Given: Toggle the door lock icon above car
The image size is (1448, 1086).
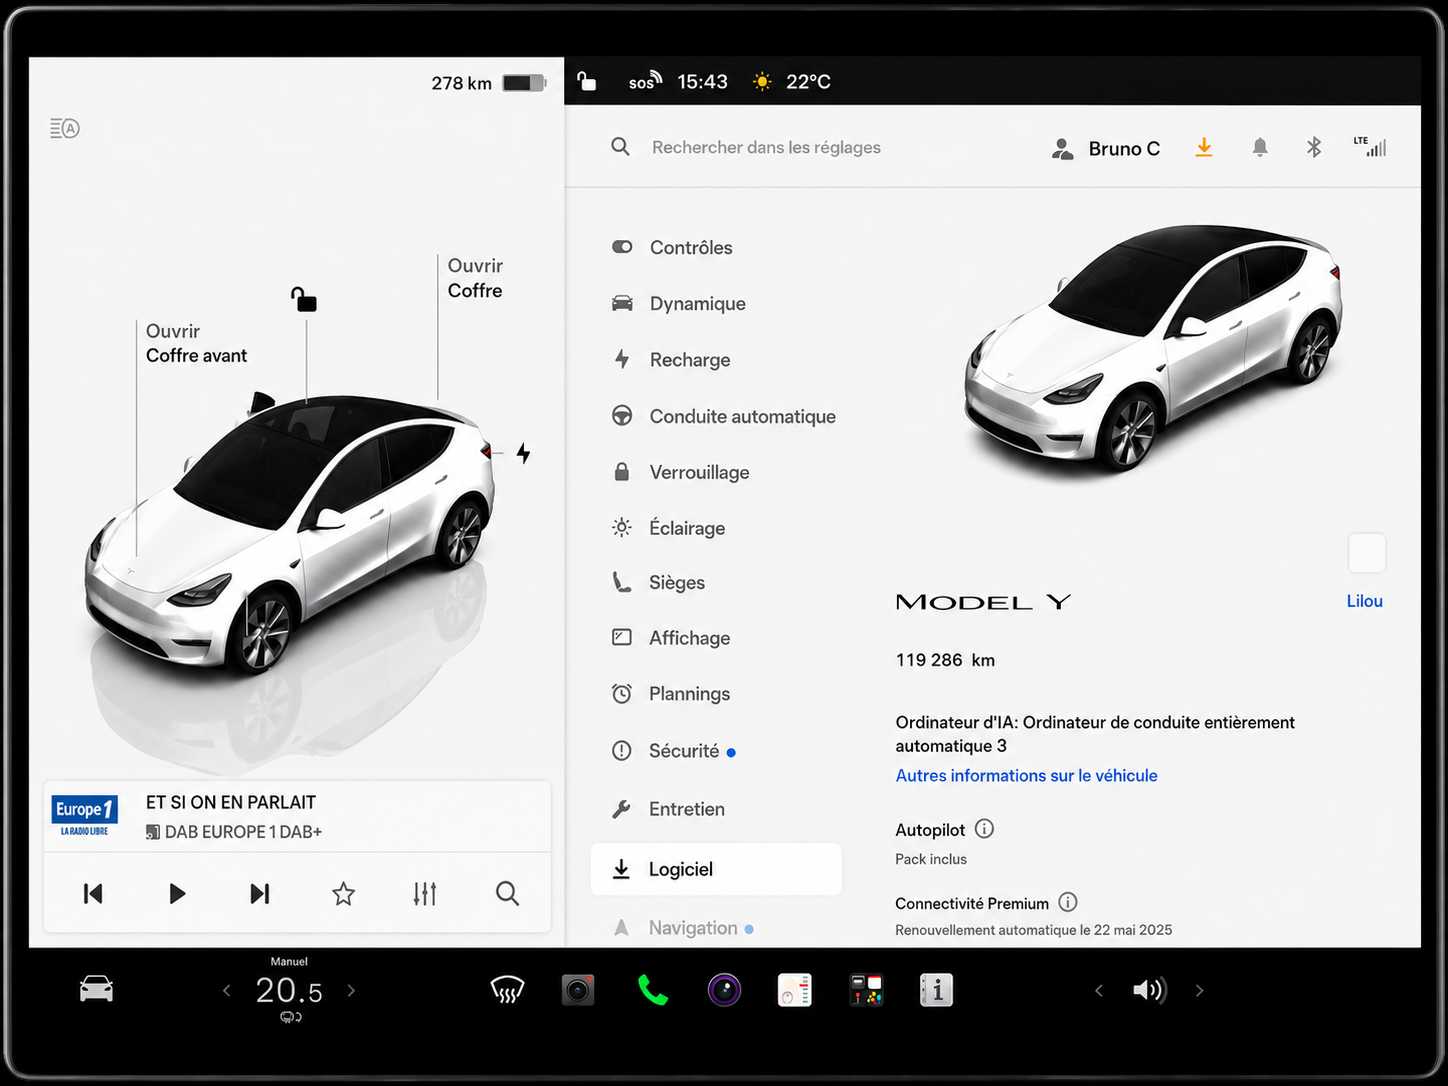Looking at the screenshot, I should pos(304,299).
